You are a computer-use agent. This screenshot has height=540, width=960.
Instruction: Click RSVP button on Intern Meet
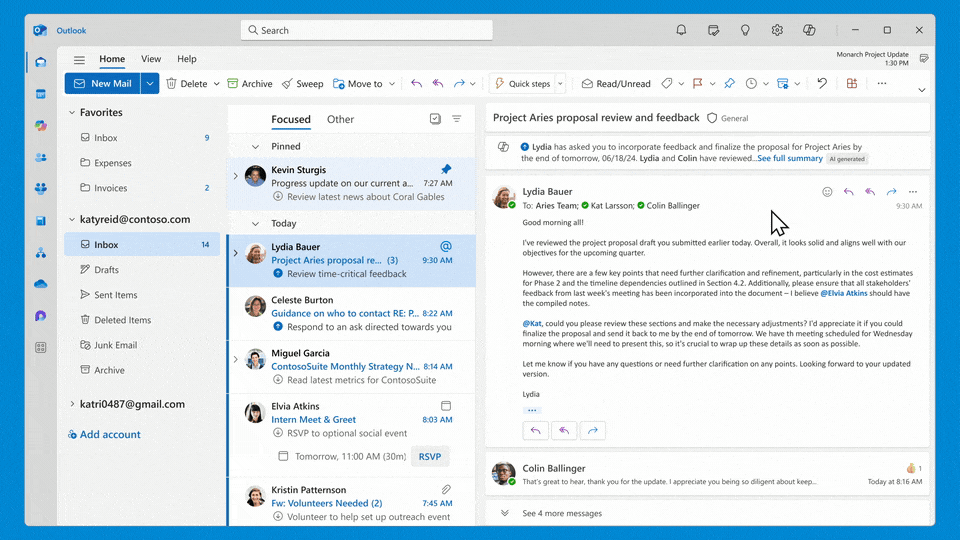430,456
